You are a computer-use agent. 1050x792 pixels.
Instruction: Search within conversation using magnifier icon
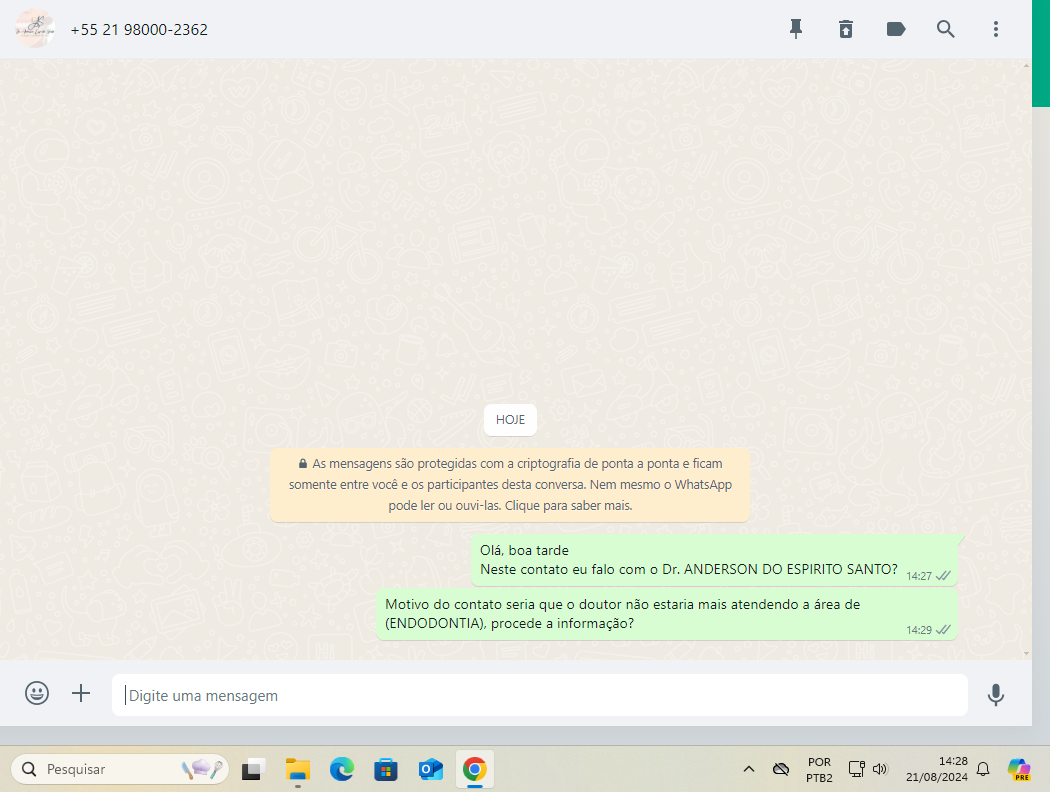(946, 29)
